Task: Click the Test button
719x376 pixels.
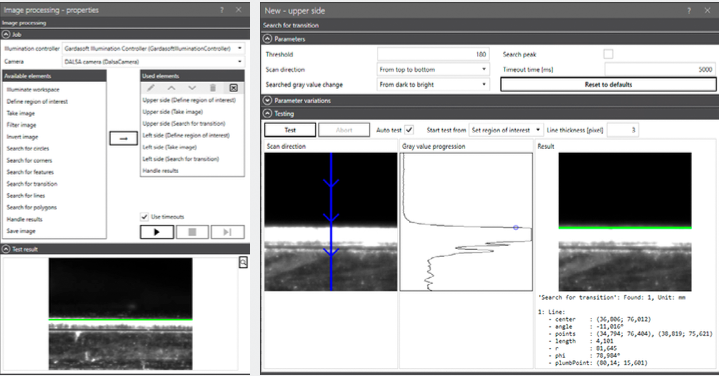Action: coord(290,130)
